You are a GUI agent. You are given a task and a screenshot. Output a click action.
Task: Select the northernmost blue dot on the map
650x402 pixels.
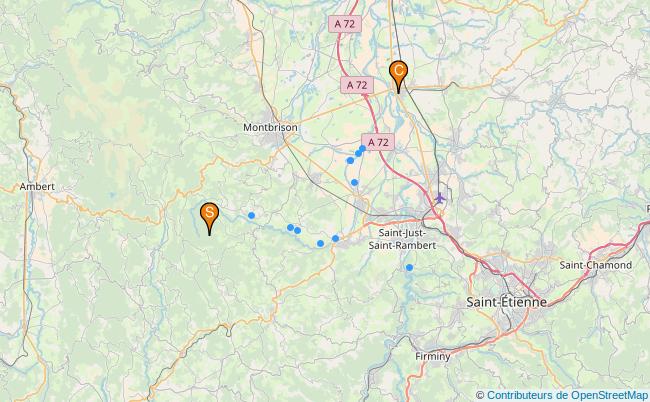click(362, 148)
